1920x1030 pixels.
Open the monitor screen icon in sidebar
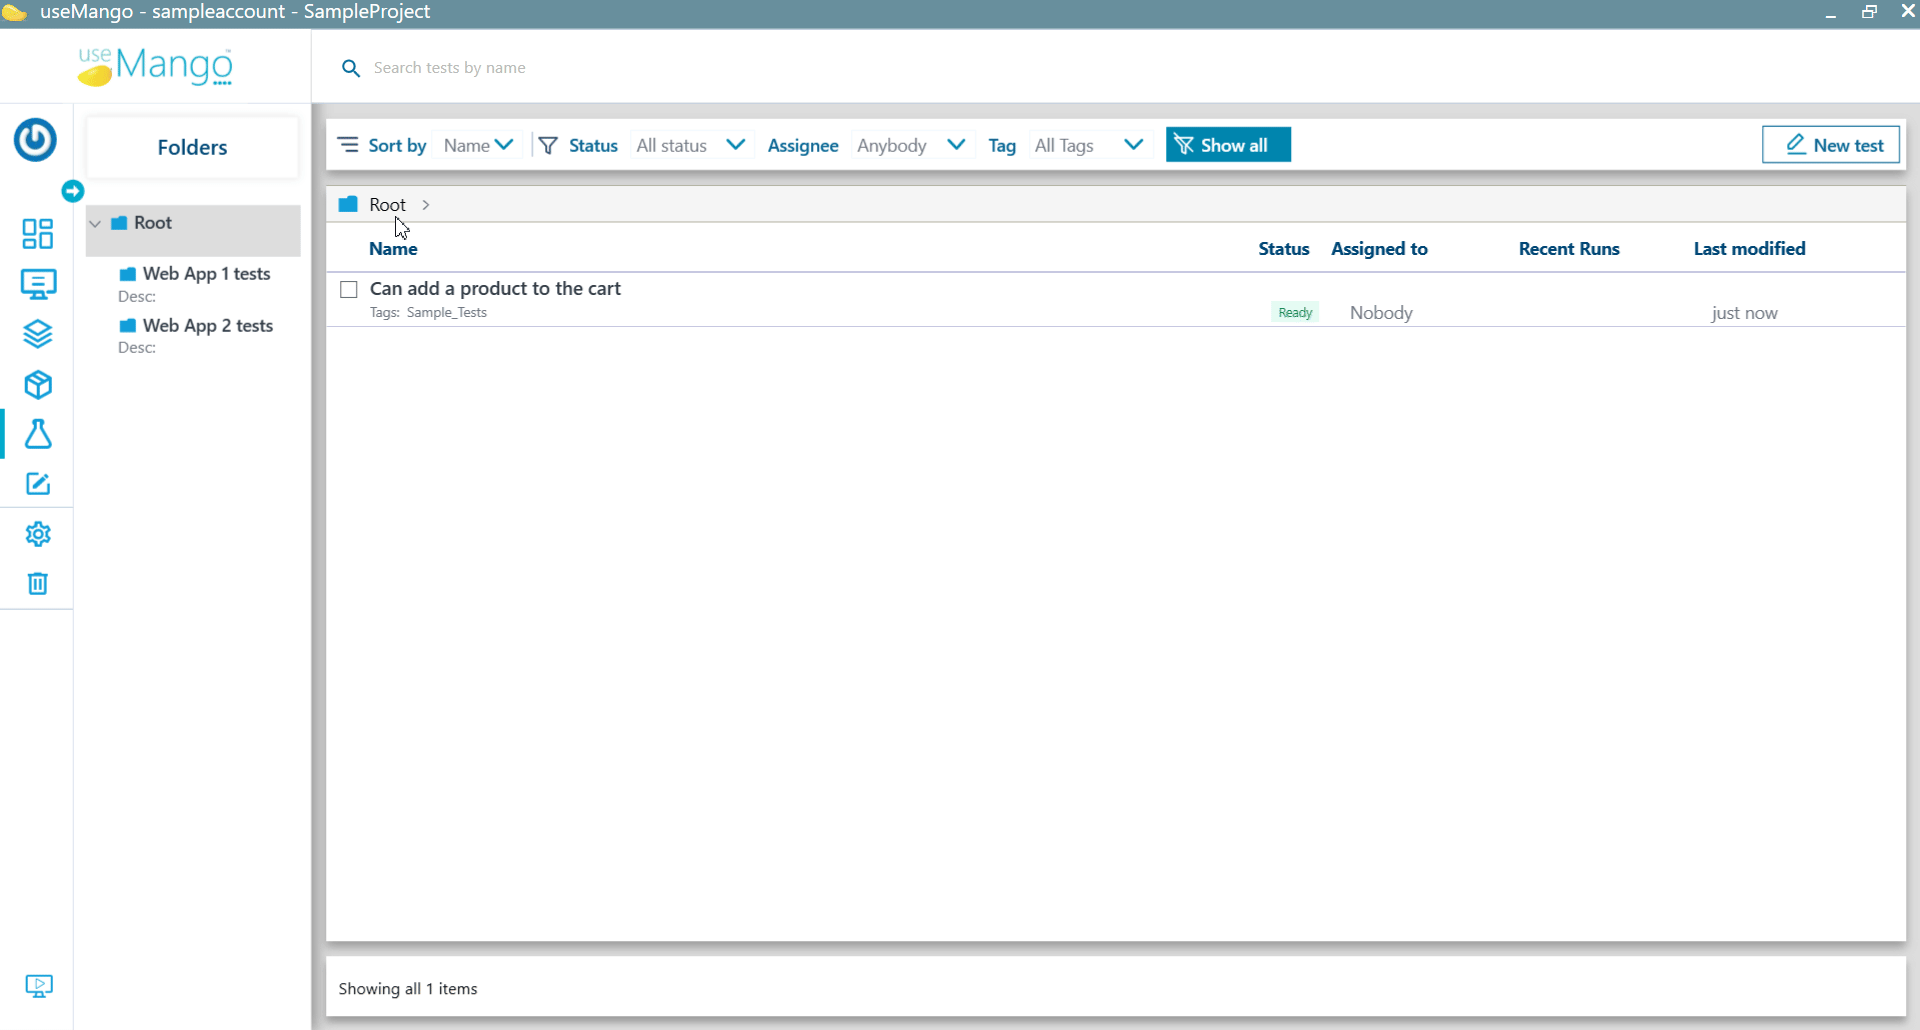click(37, 284)
